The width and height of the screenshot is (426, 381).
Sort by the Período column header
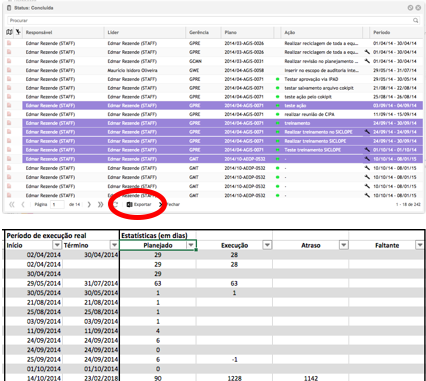coord(381,32)
